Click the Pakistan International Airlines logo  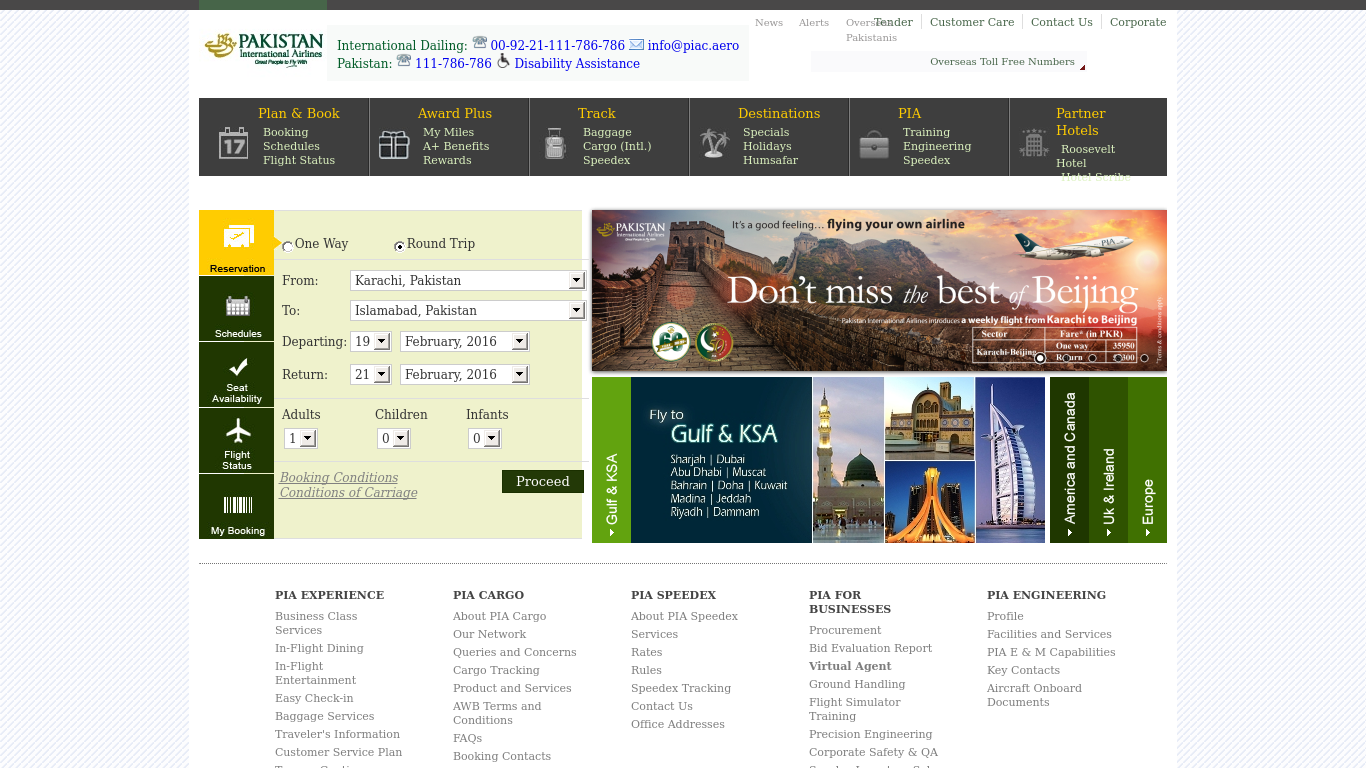point(264,49)
